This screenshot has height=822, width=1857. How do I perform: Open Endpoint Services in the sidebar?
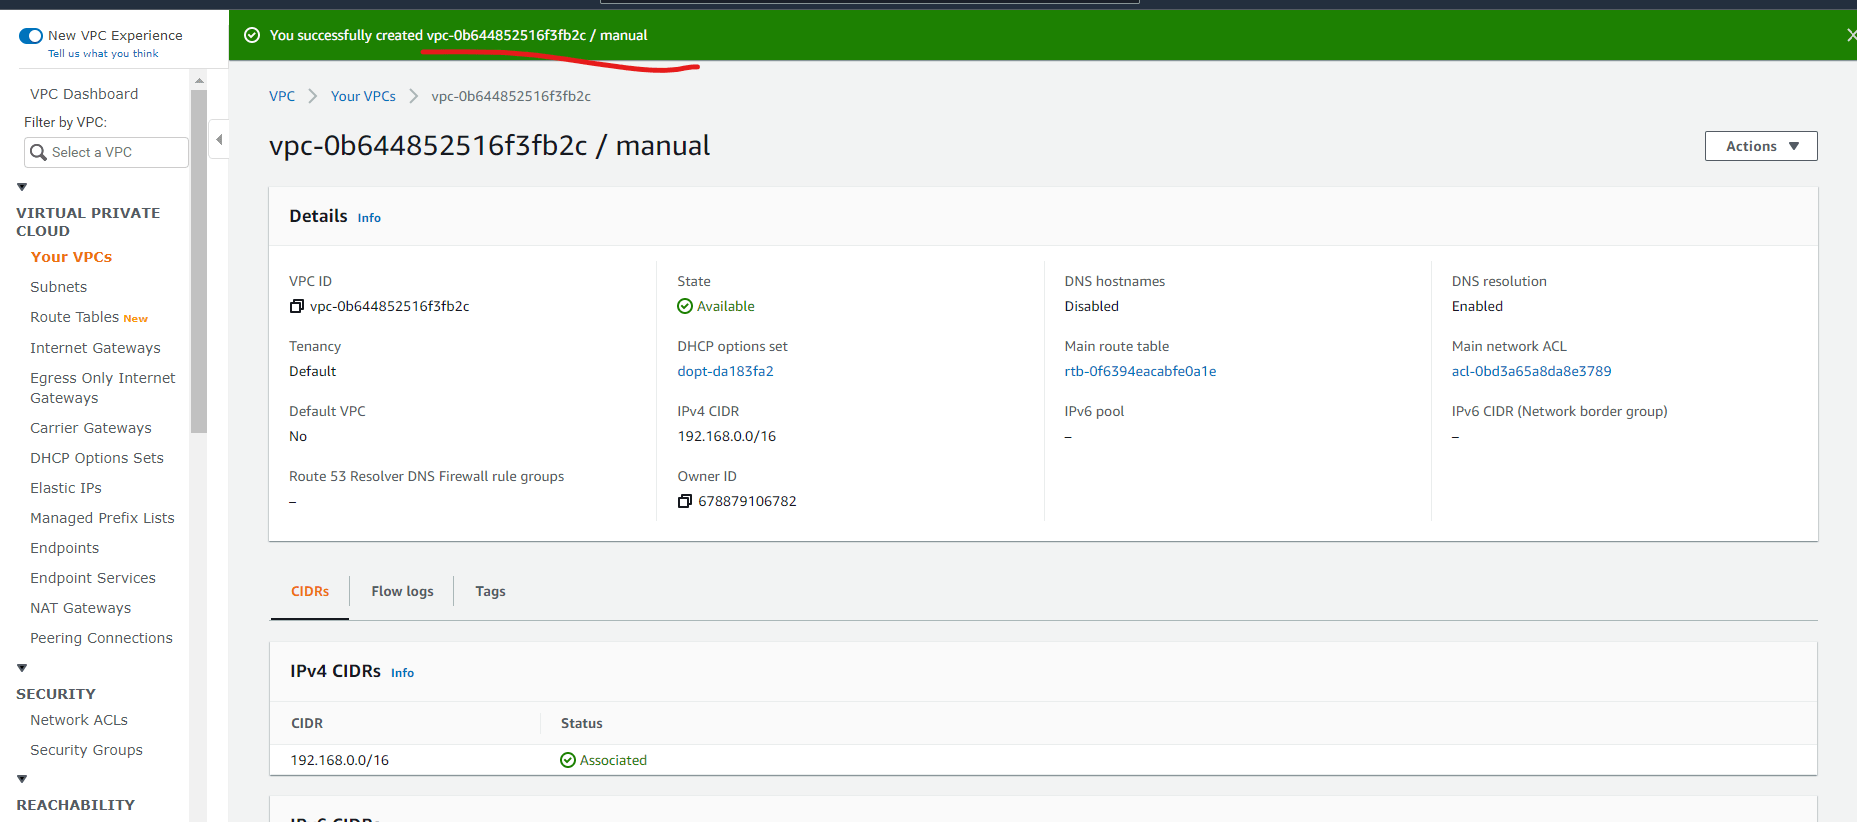(x=93, y=578)
